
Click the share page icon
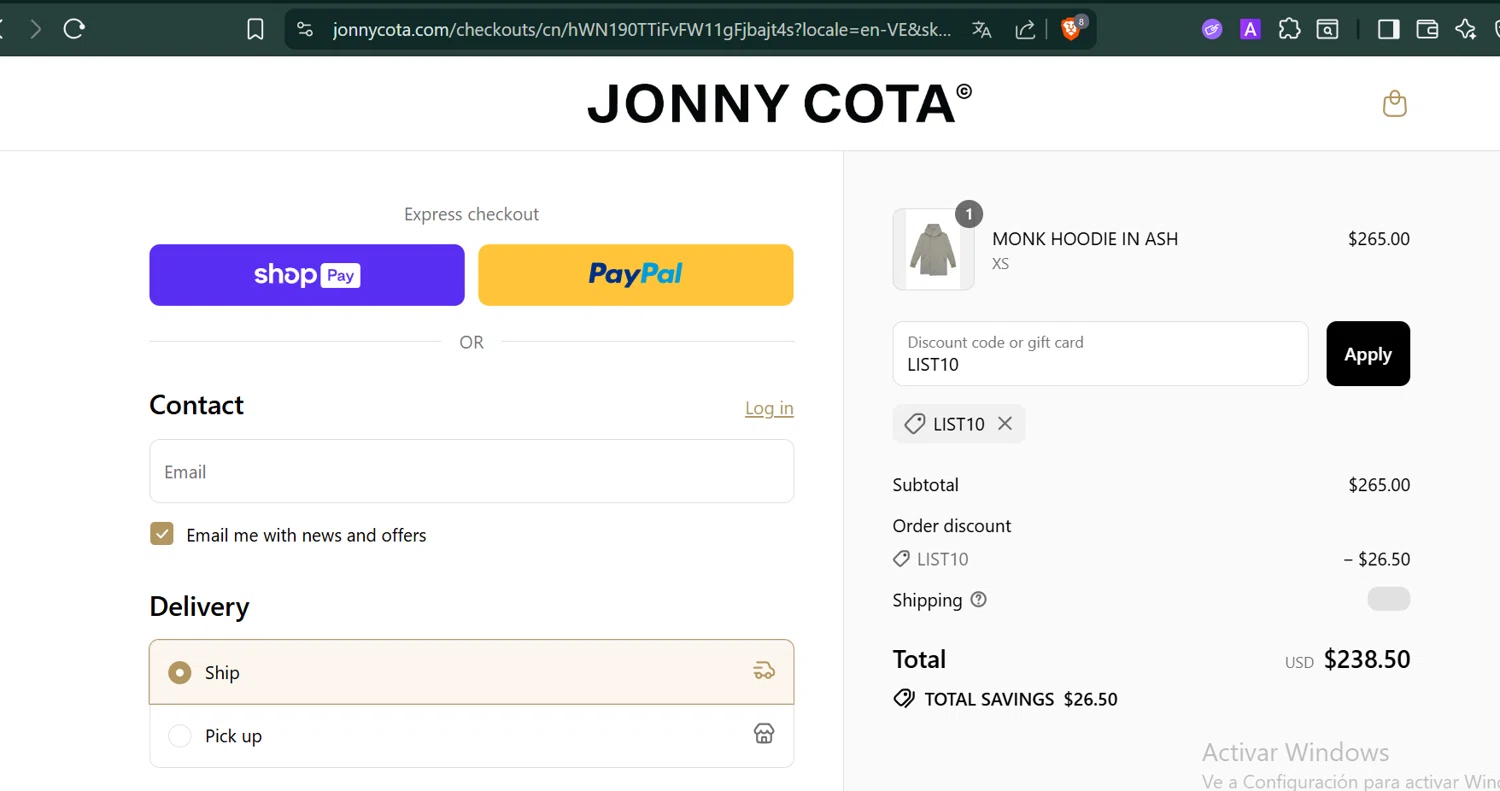pyautogui.click(x=1025, y=30)
